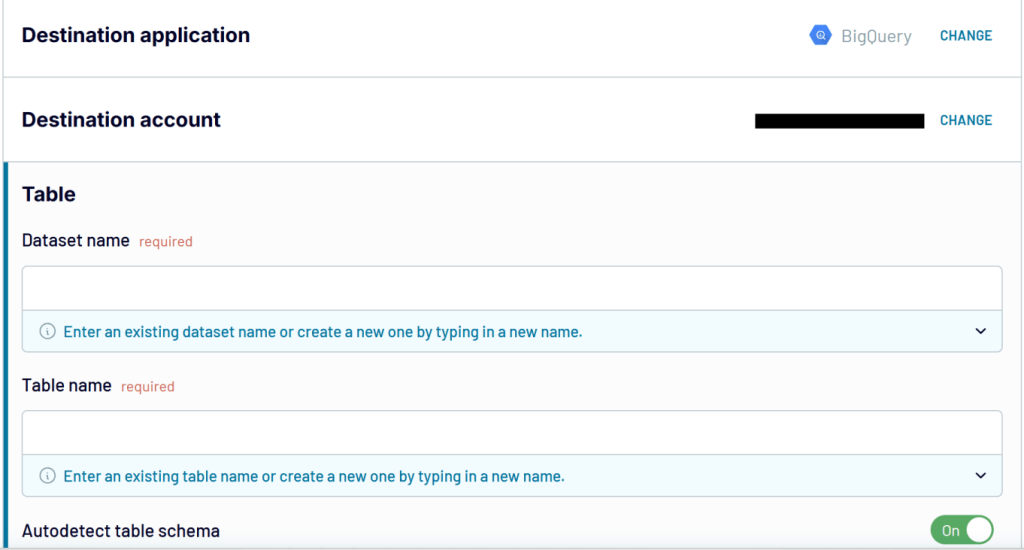
Task: Click the Table section heading
Action: [49, 194]
